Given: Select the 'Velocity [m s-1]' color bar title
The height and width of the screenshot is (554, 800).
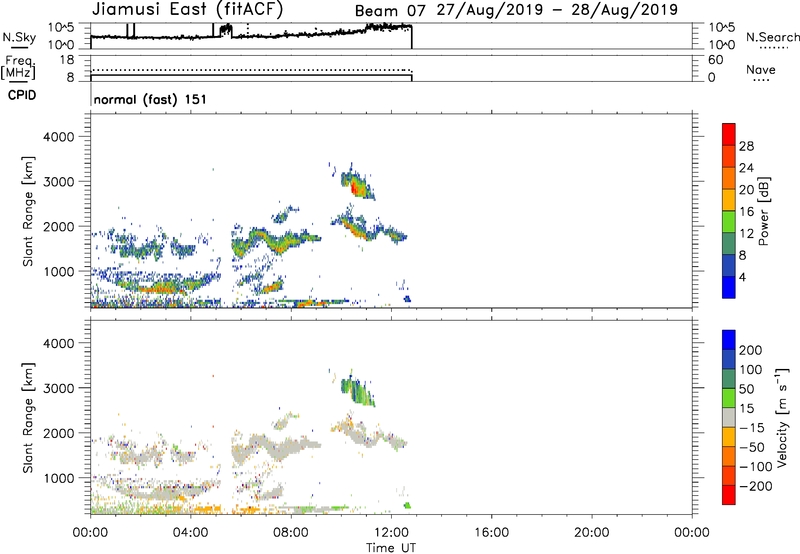Looking at the screenshot, I should (x=783, y=418).
